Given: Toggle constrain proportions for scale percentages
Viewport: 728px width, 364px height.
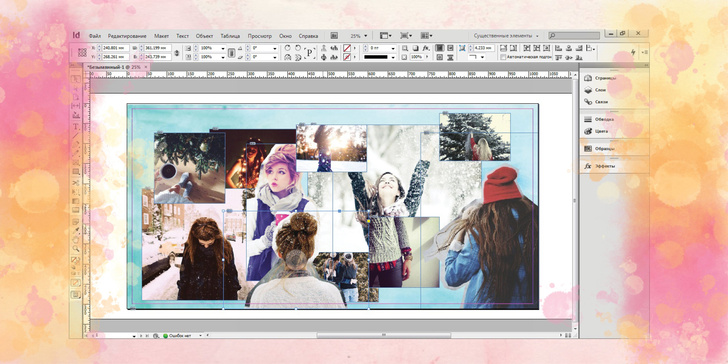Looking at the screenshot, I should tap(231, 52).
